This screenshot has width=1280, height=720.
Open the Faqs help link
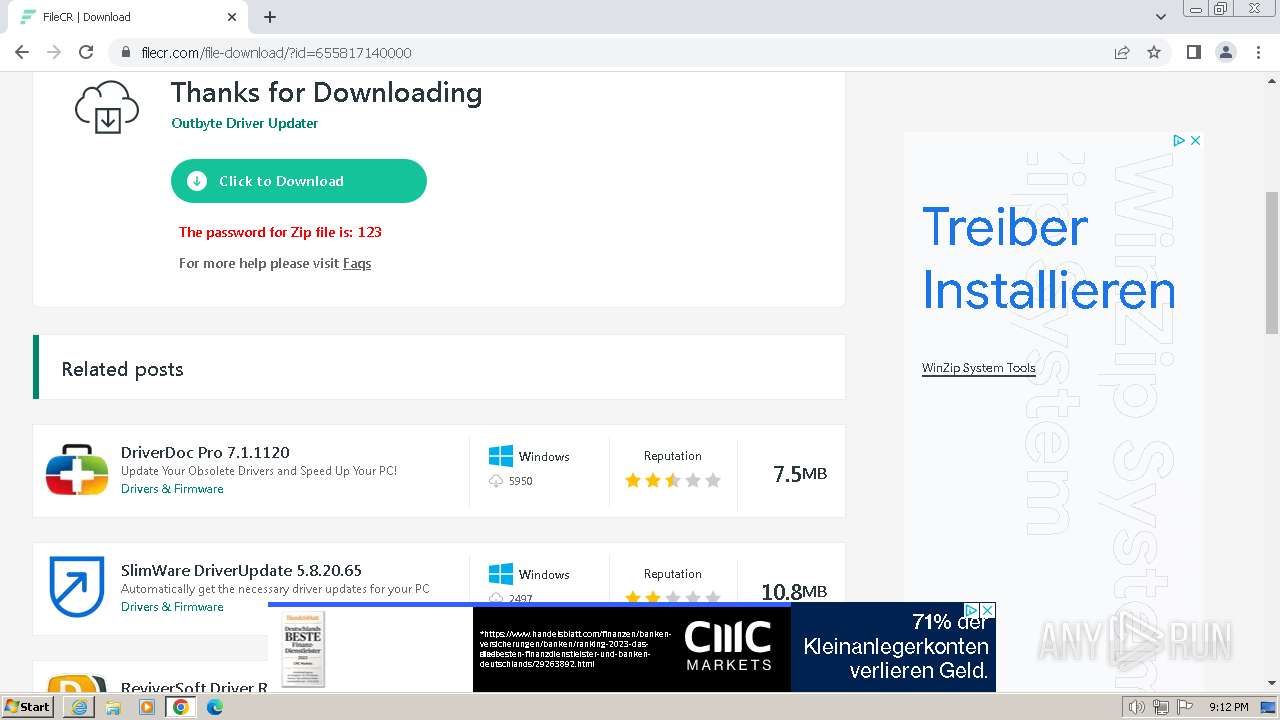(357, 263)
